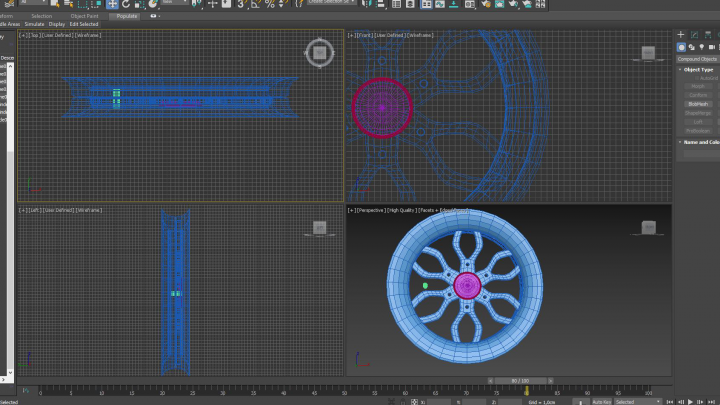Open the Layer Explorer toggle
720x405 pixels.
pos(410,4)
